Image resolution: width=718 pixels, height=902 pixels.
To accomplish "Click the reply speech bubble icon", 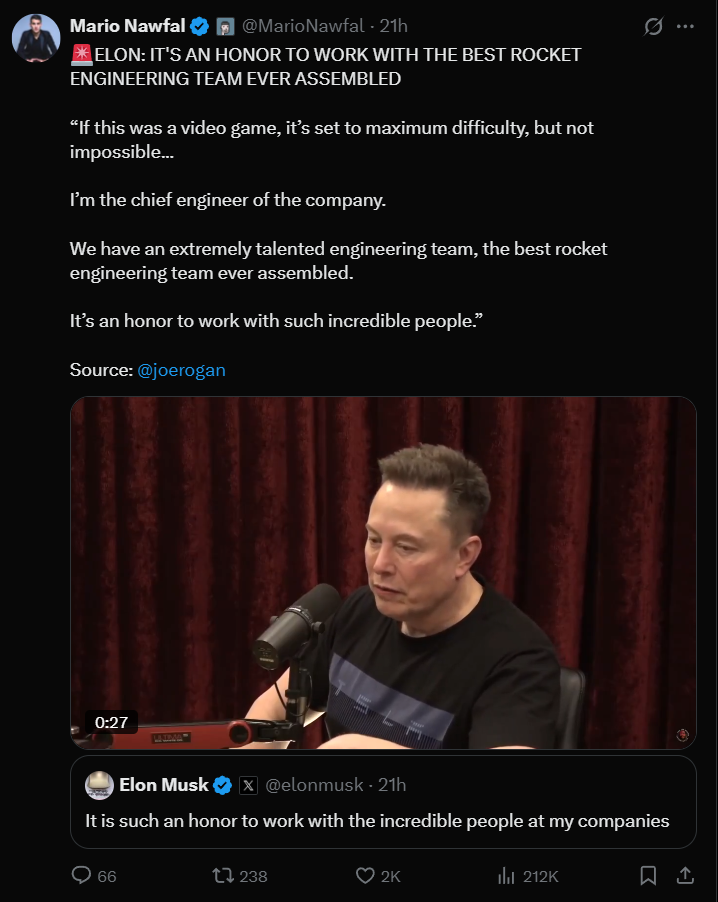I will [82, 875].
